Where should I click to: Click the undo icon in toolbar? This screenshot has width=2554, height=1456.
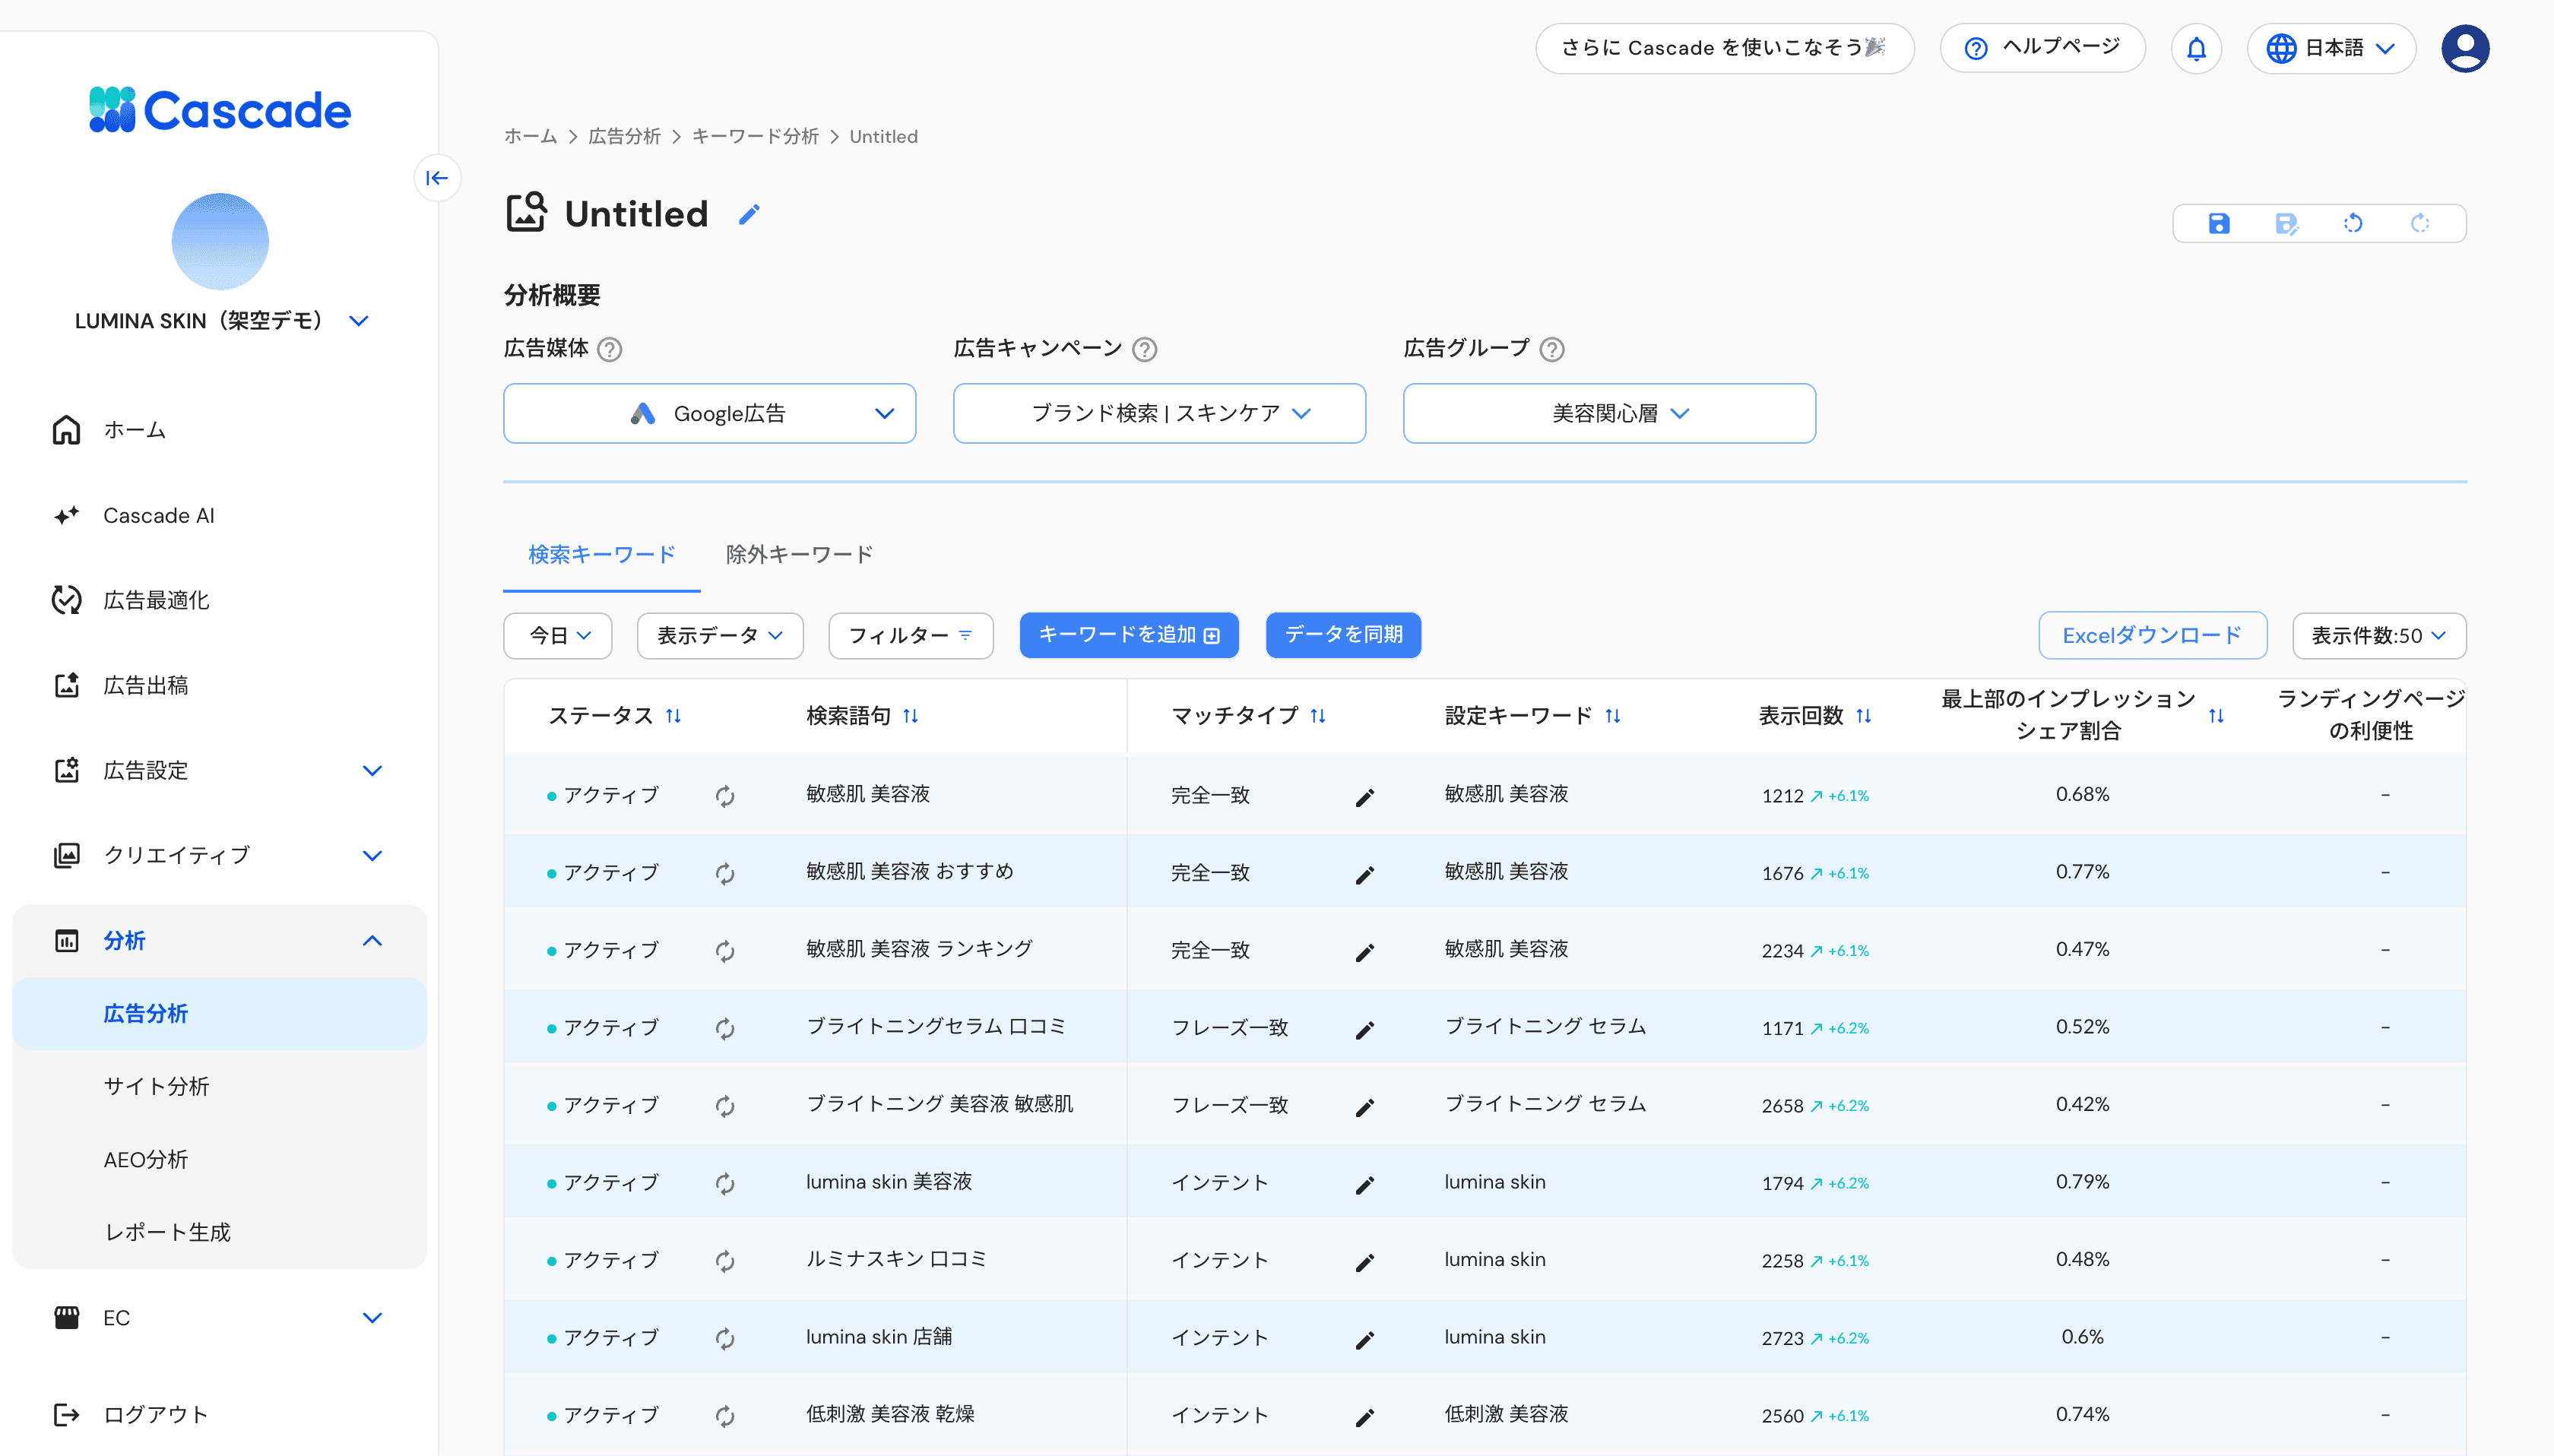click(x=2353, y=223)
